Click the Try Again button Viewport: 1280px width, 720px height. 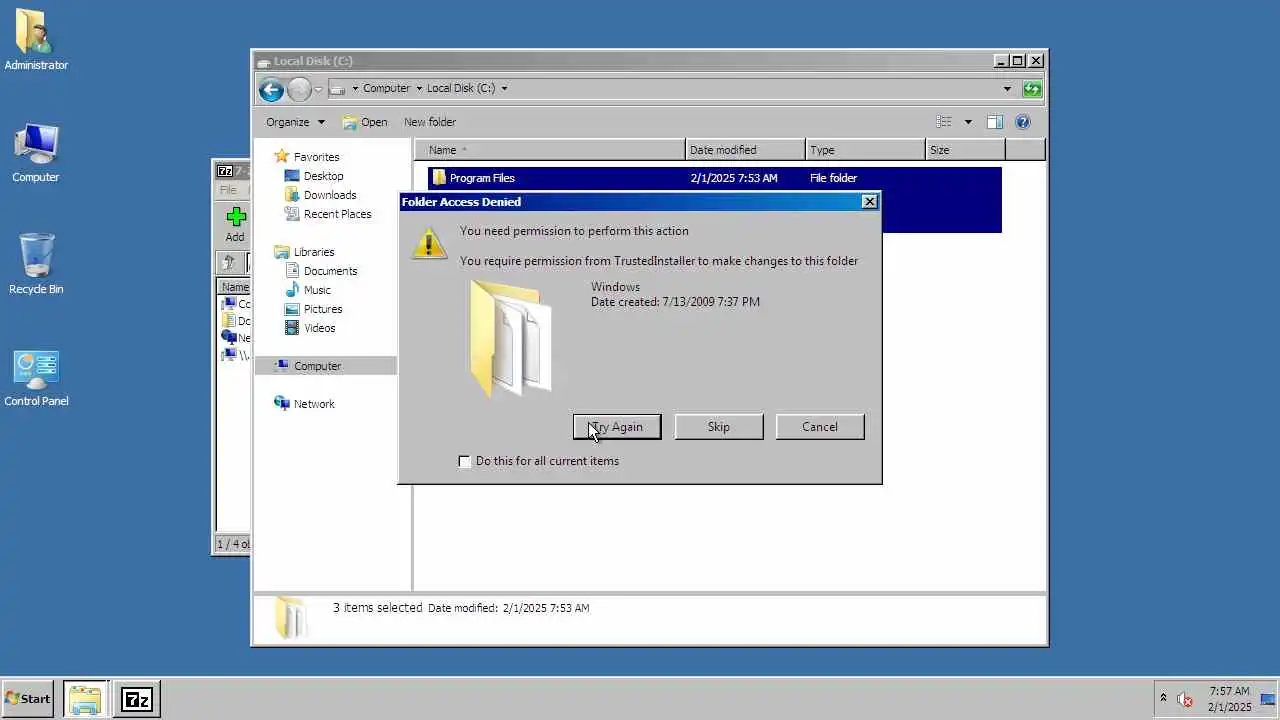point(617,427)
